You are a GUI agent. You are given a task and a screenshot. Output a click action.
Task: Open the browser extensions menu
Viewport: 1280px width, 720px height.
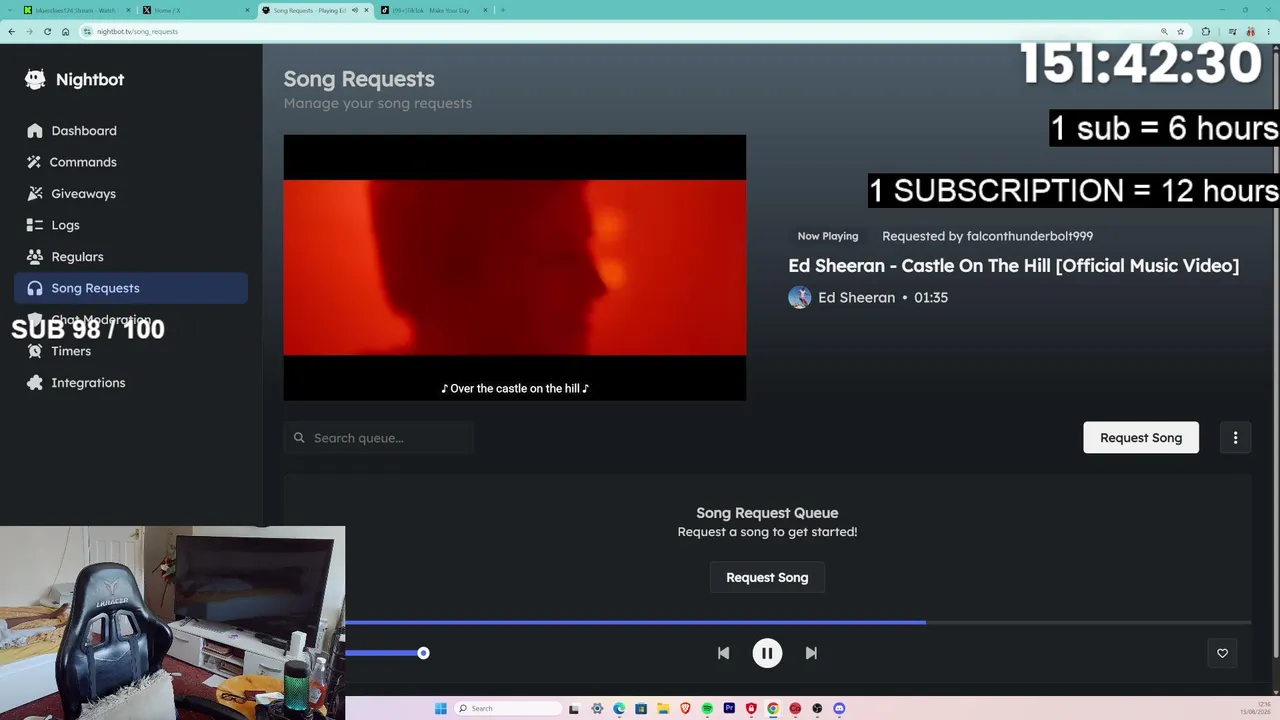pos(1206,31)
